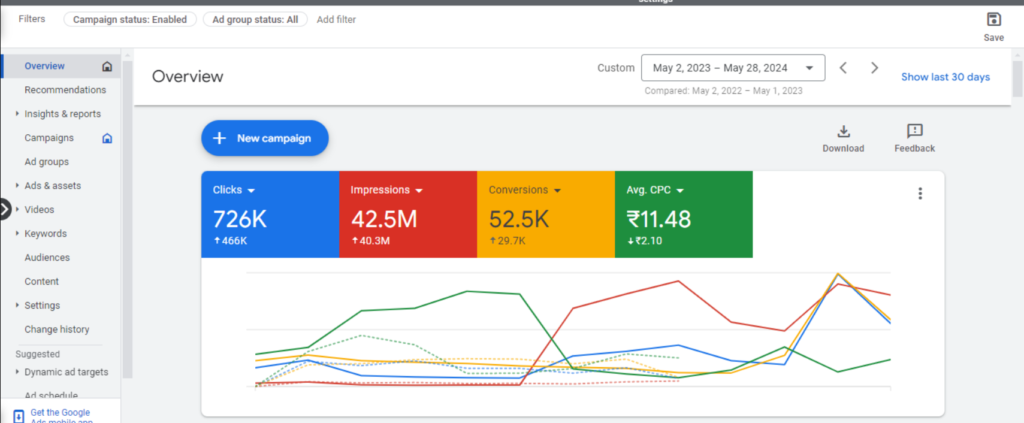
Task: Click Ad group status: All filter chip
Action: [x=255, y=20]
